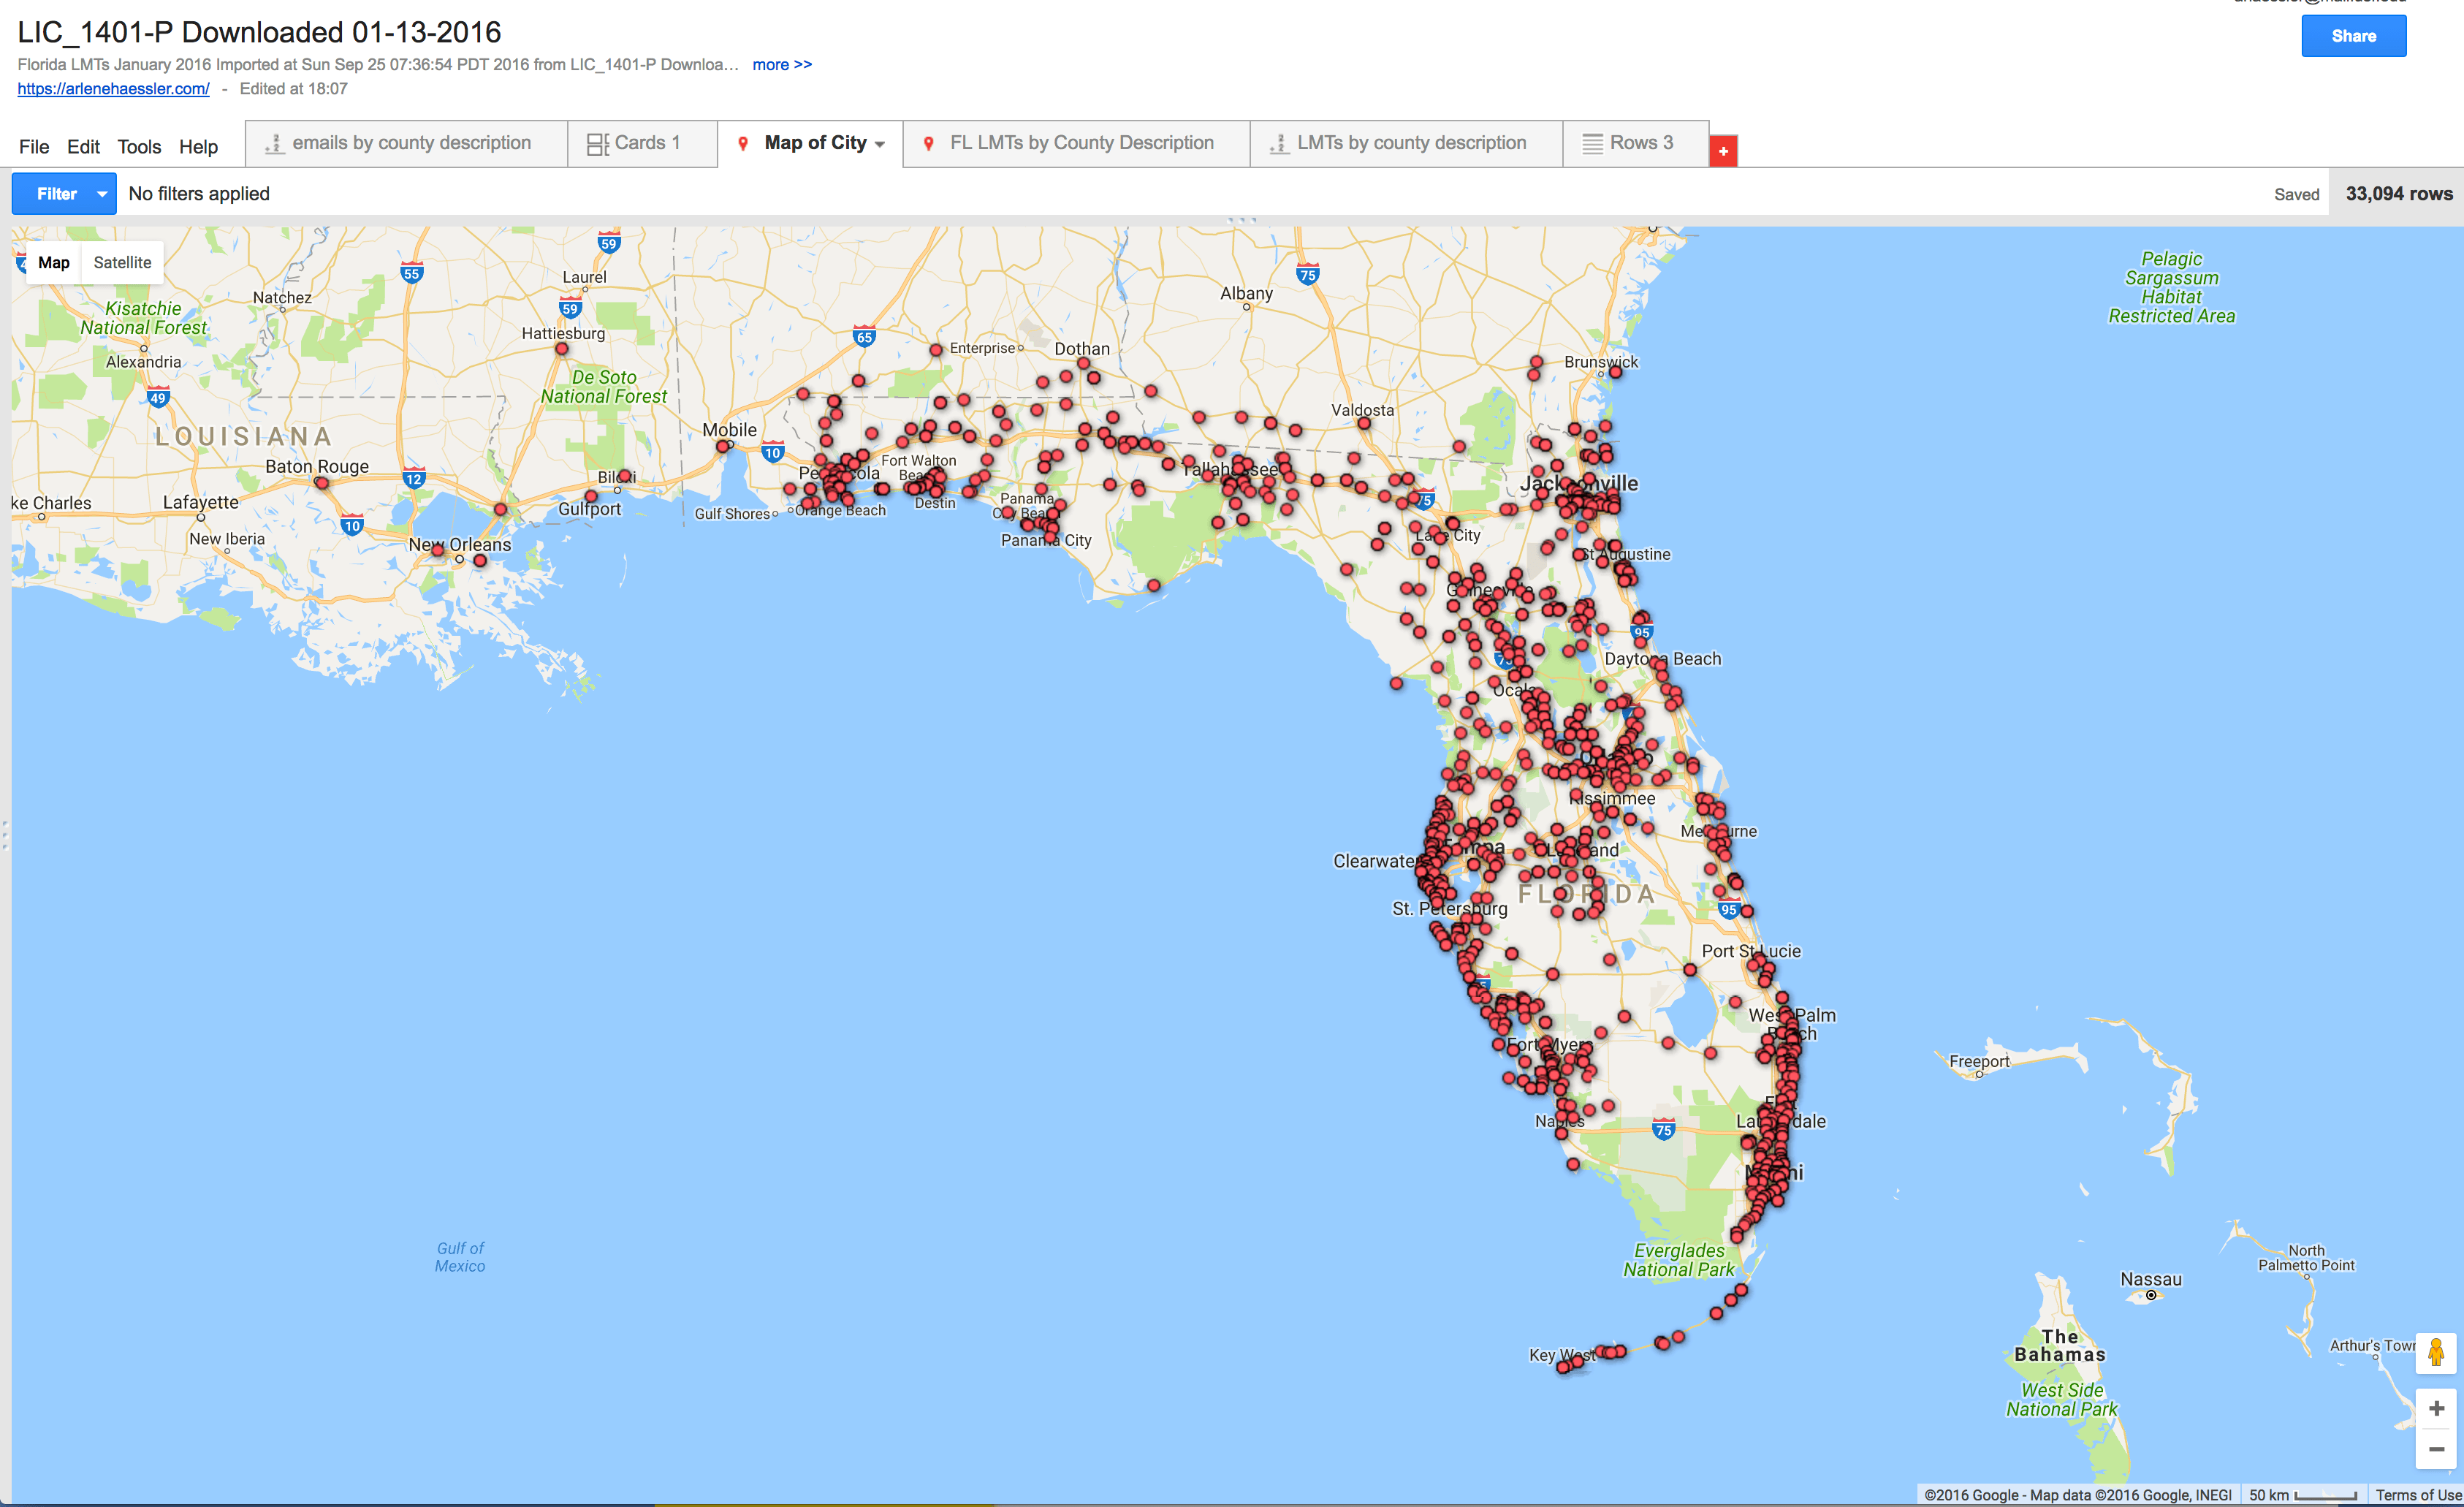Image resolution: width=2464 pixels, height=1507 pixels.
Task: Switch to Map view
Action: [x=54, y=262]
